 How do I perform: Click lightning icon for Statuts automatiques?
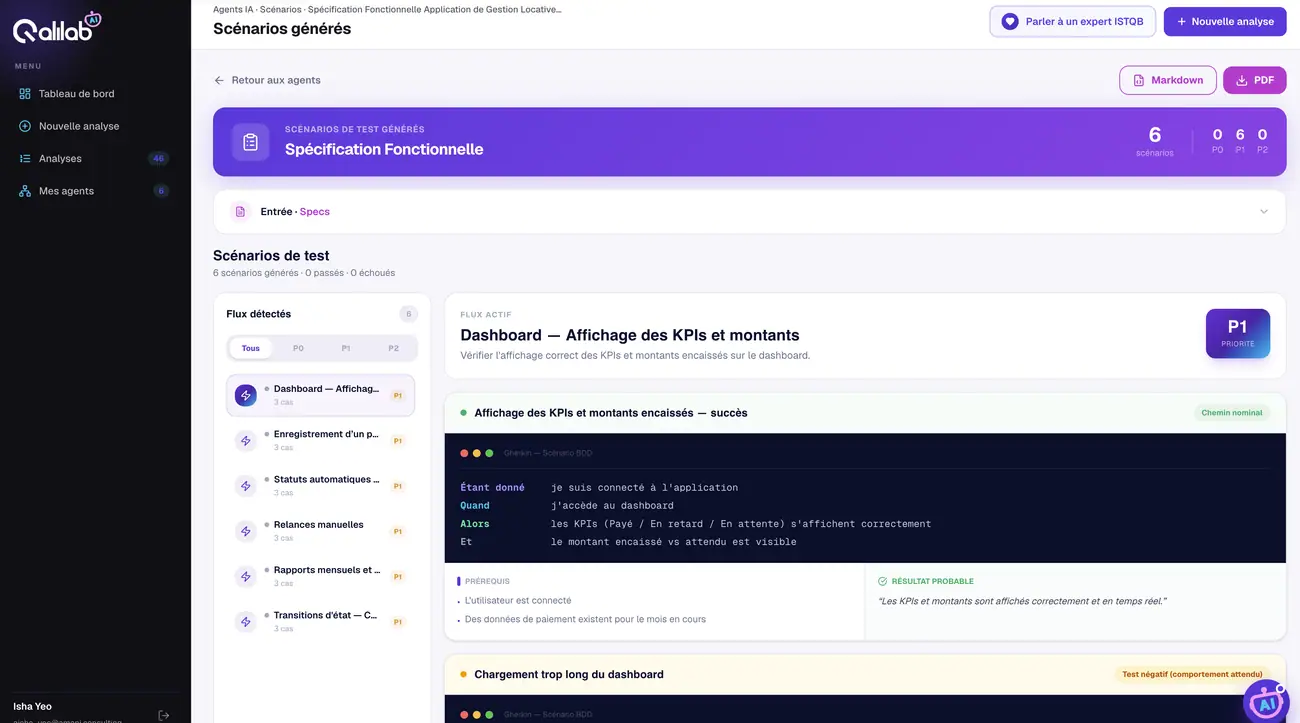[246, 486]
